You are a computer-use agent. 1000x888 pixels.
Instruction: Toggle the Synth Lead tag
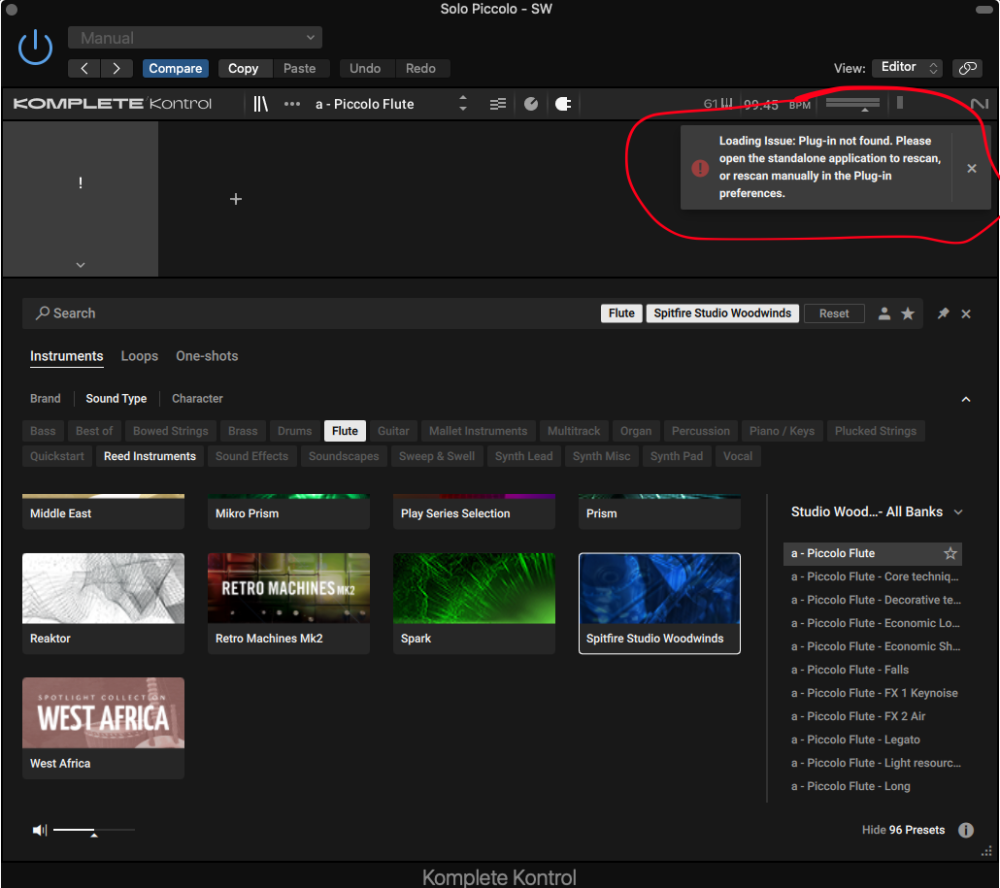pyautogui.click(x=524, y=456)
